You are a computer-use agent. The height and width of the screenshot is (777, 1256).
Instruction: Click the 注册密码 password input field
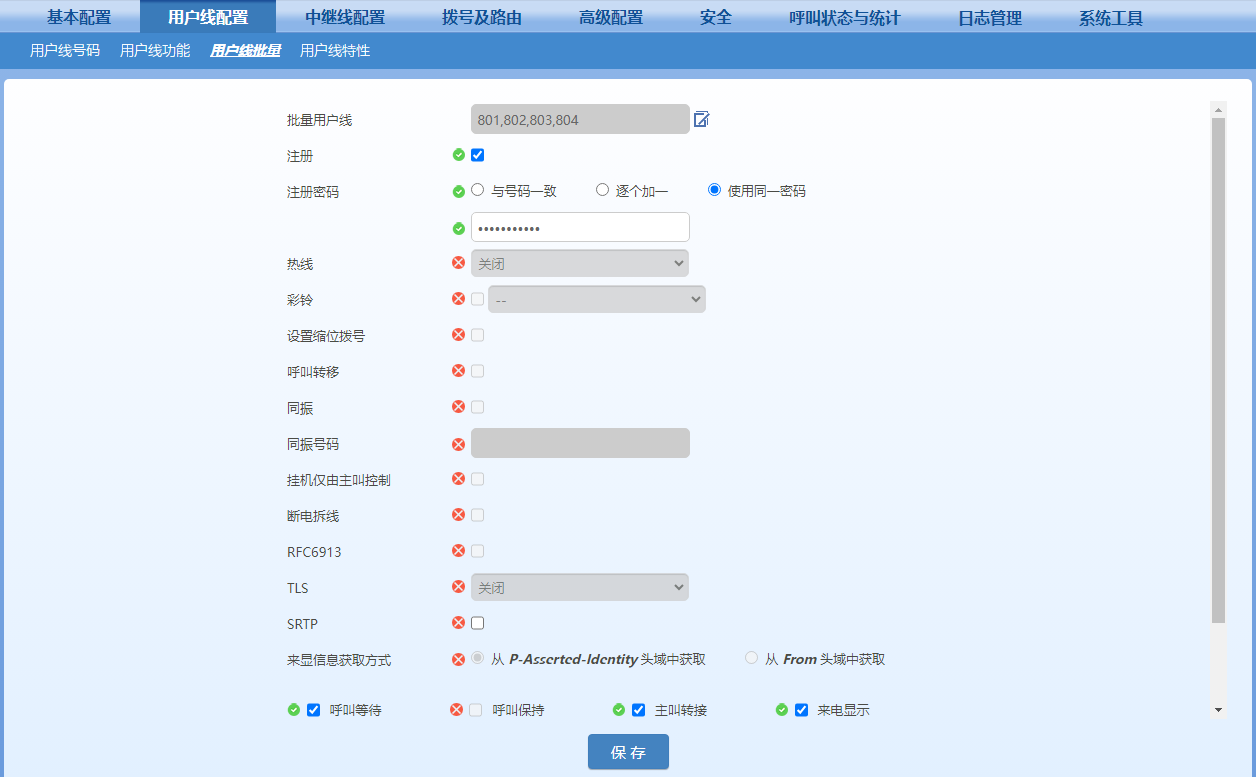click(x=580, y=227)
